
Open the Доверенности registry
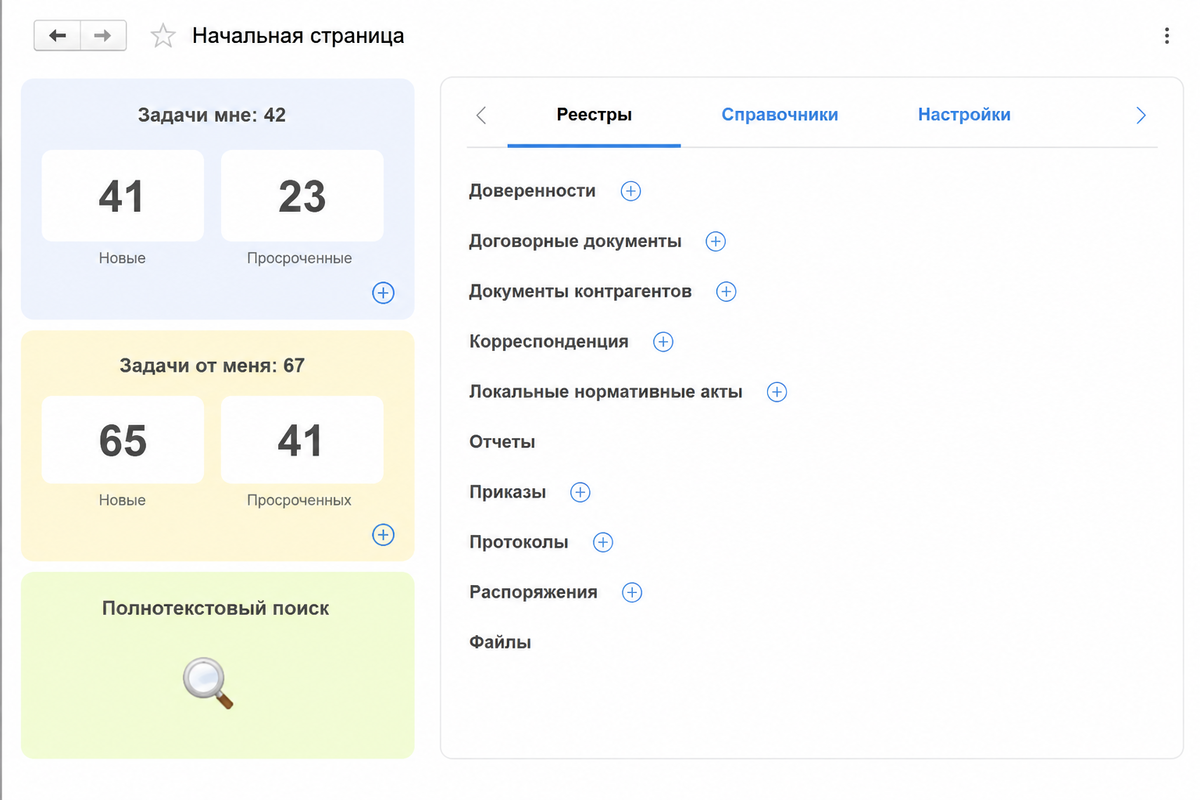click(532, 191)
